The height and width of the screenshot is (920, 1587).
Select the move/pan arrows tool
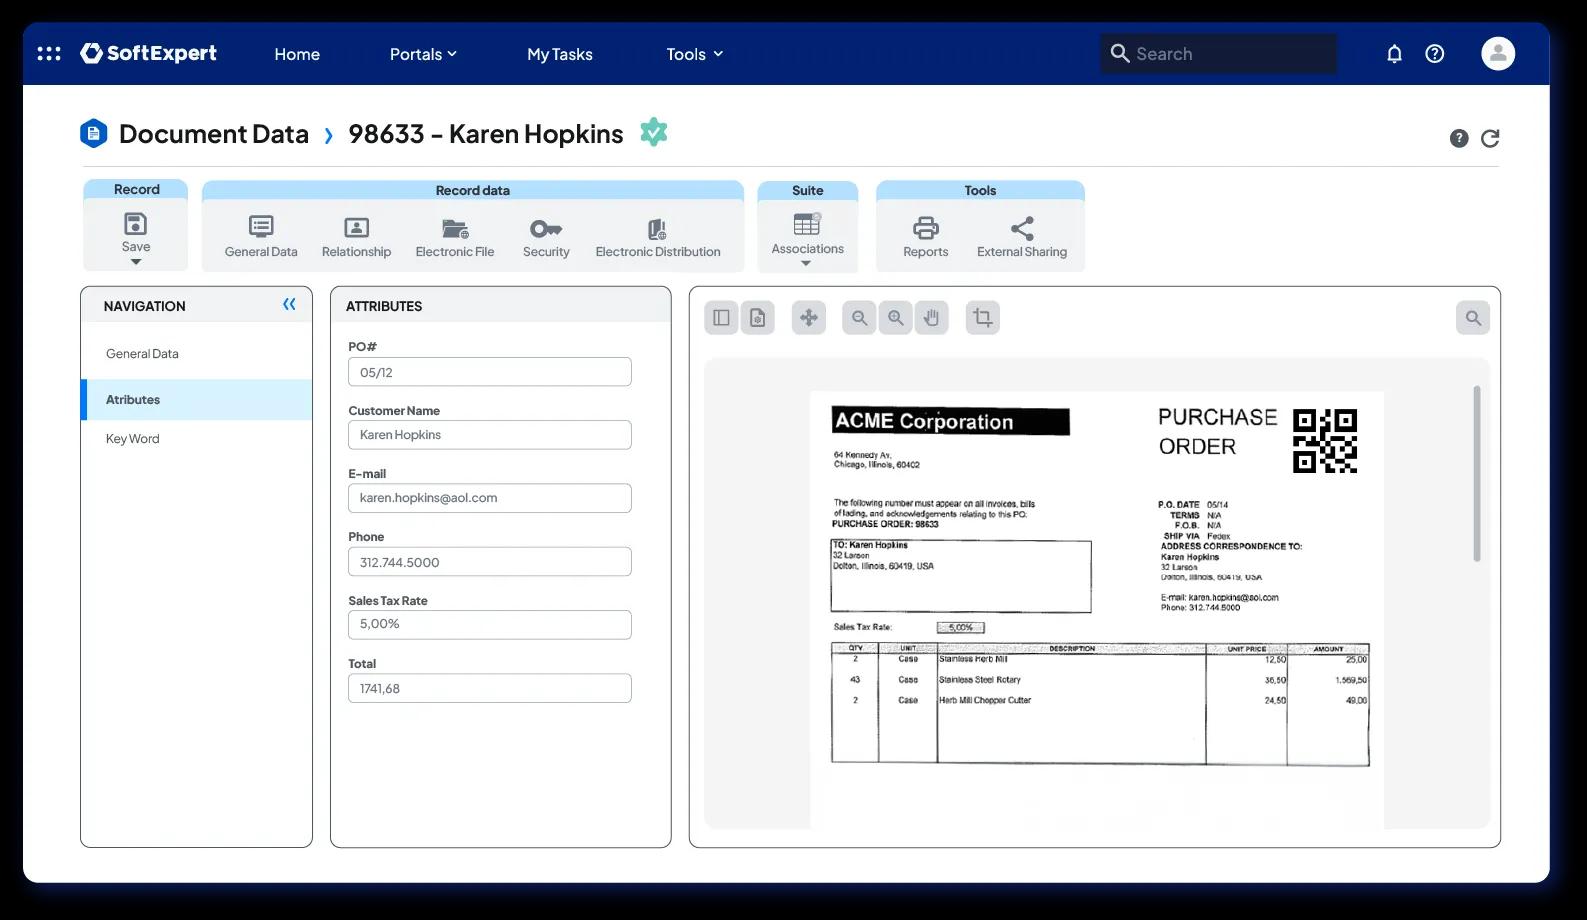[809, 318]
